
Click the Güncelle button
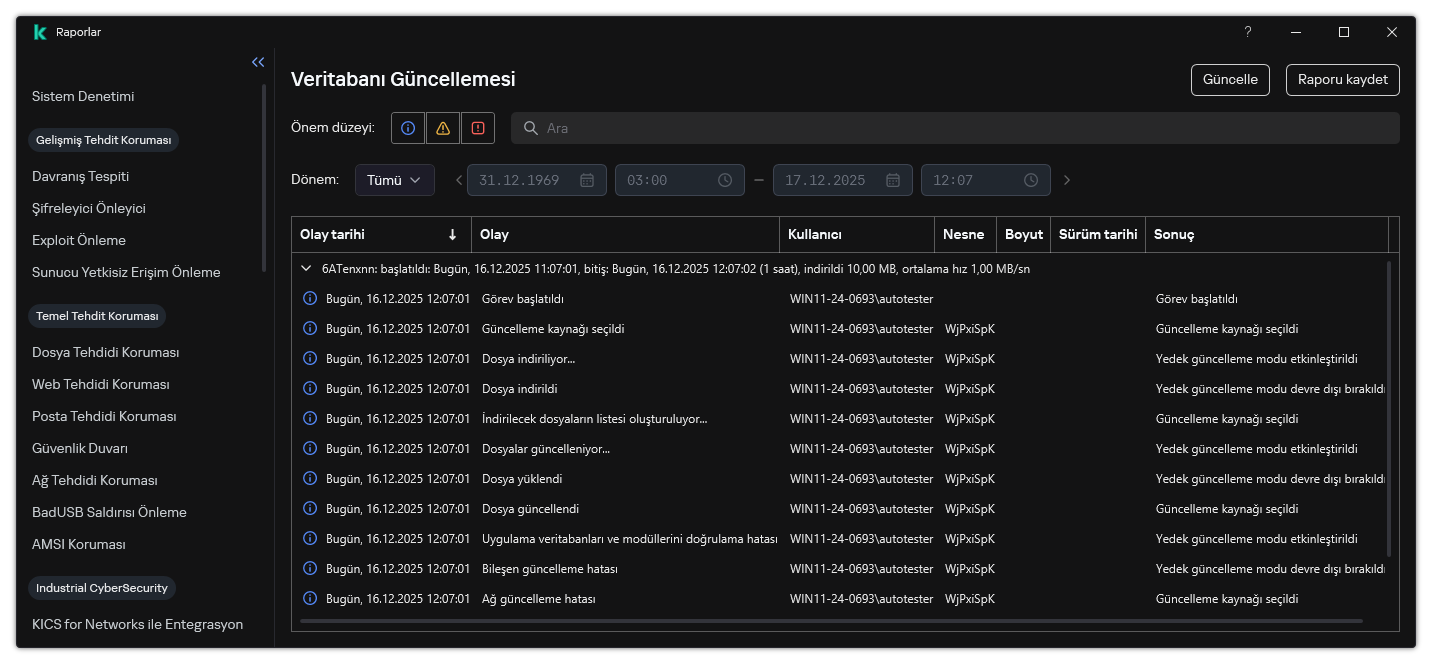tap(1229, 80)
